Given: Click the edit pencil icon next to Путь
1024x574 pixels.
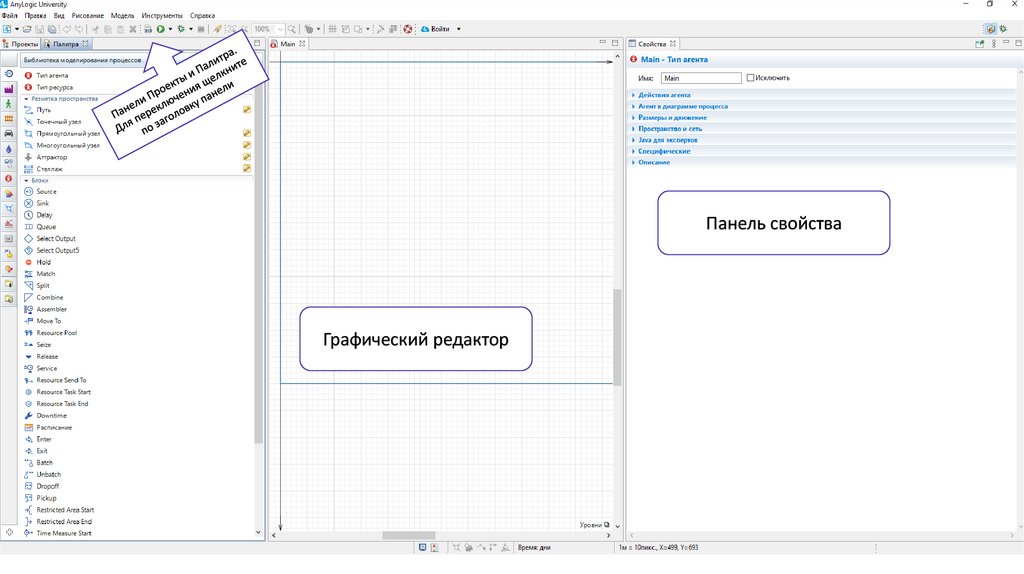Looking at the screenshot, I should coord(246,110).
